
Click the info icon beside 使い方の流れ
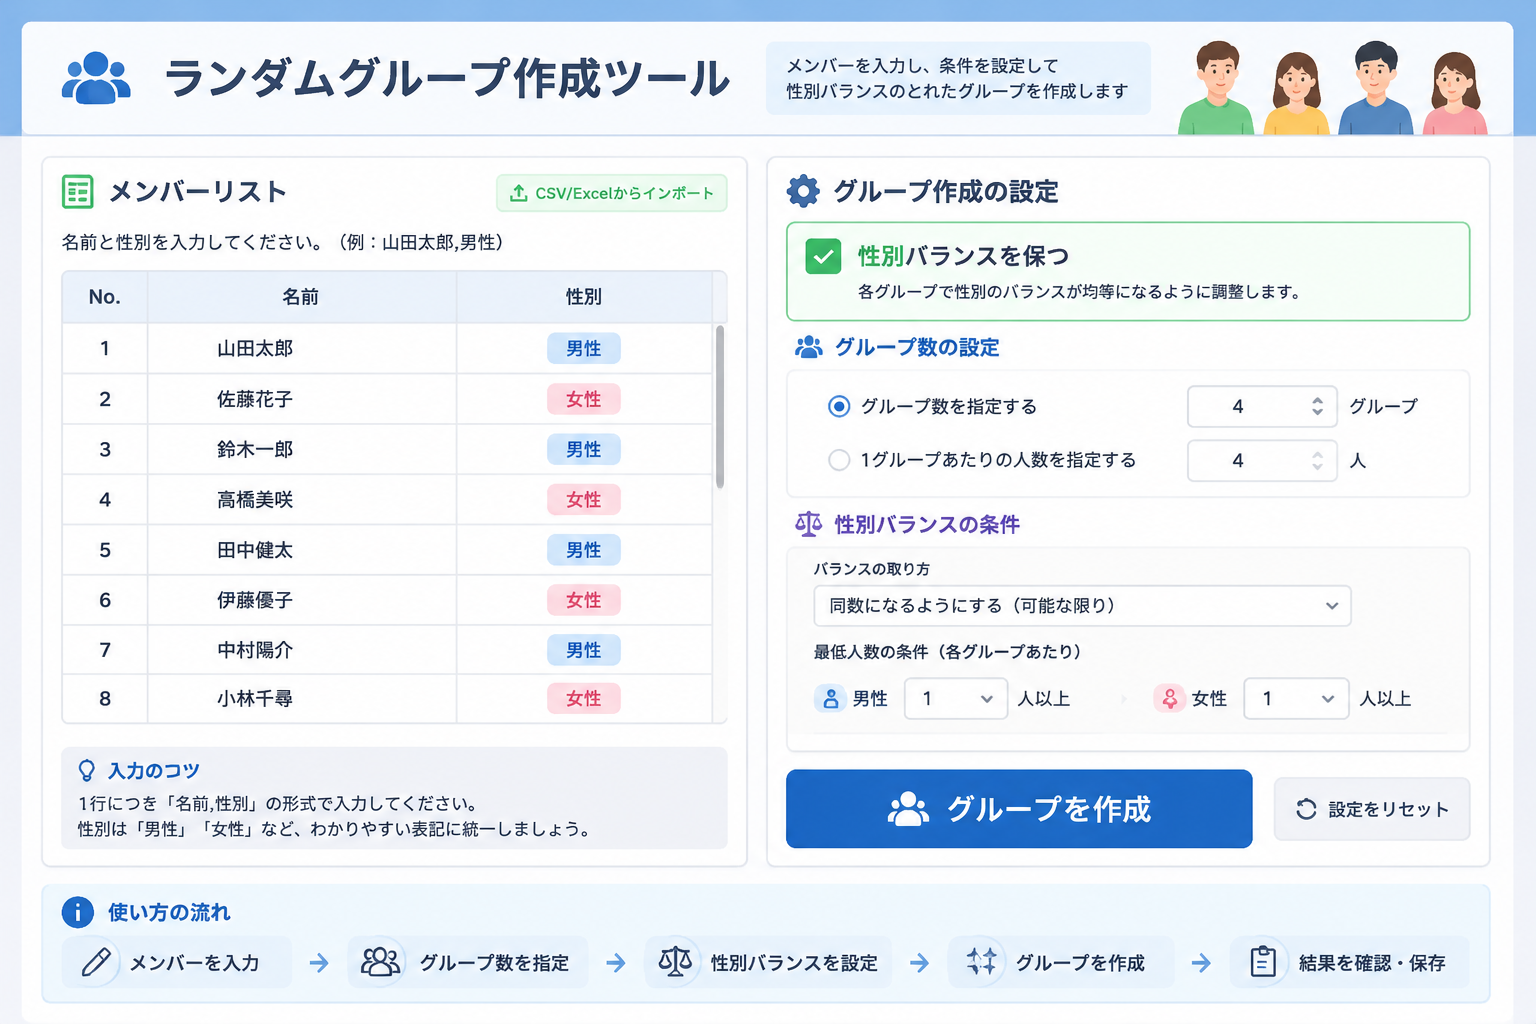[x=77, y=912]
